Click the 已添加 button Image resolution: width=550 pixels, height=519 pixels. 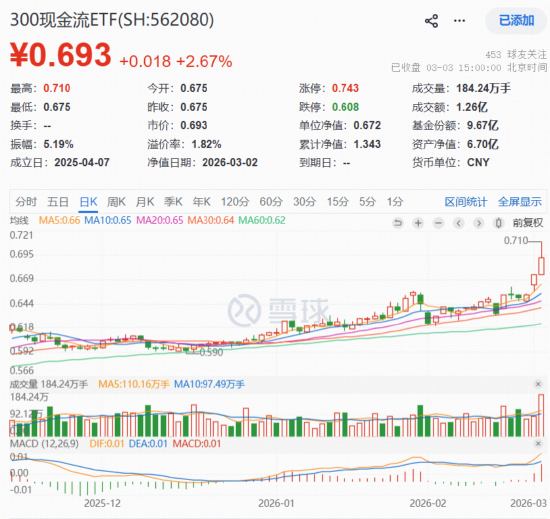pos(516,21)
